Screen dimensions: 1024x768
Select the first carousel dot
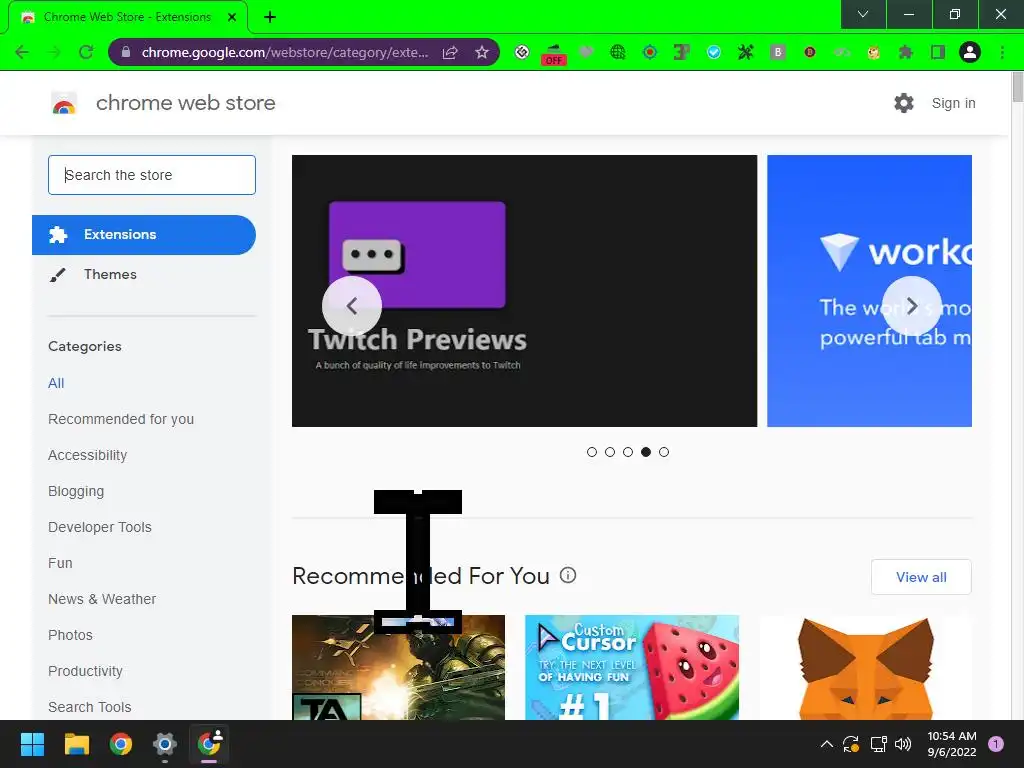[x=592, y=452]
